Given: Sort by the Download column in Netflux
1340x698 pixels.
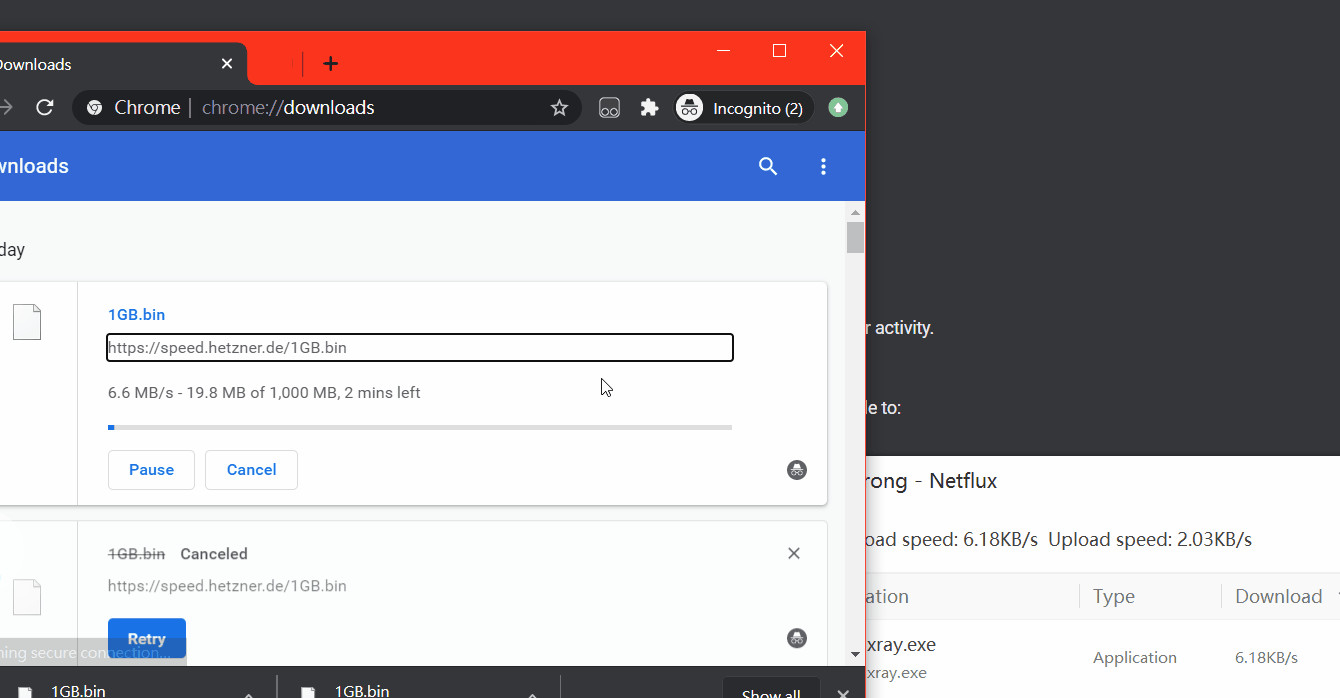Looking at the screenshot, I should point(1279,596).
